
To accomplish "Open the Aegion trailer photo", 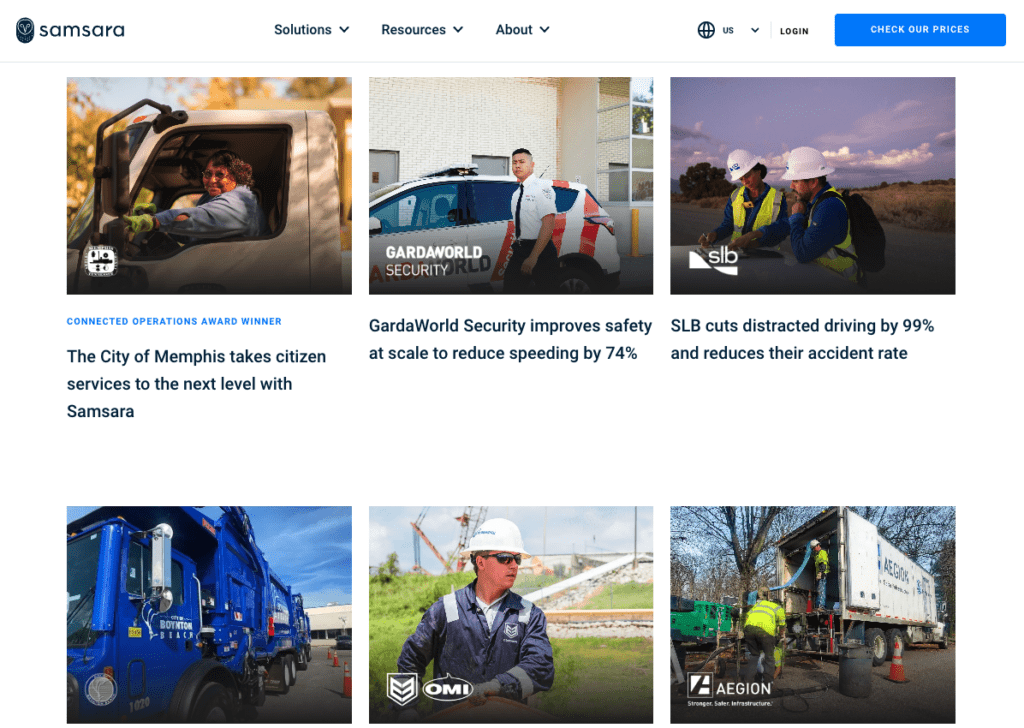I will 812,614.
